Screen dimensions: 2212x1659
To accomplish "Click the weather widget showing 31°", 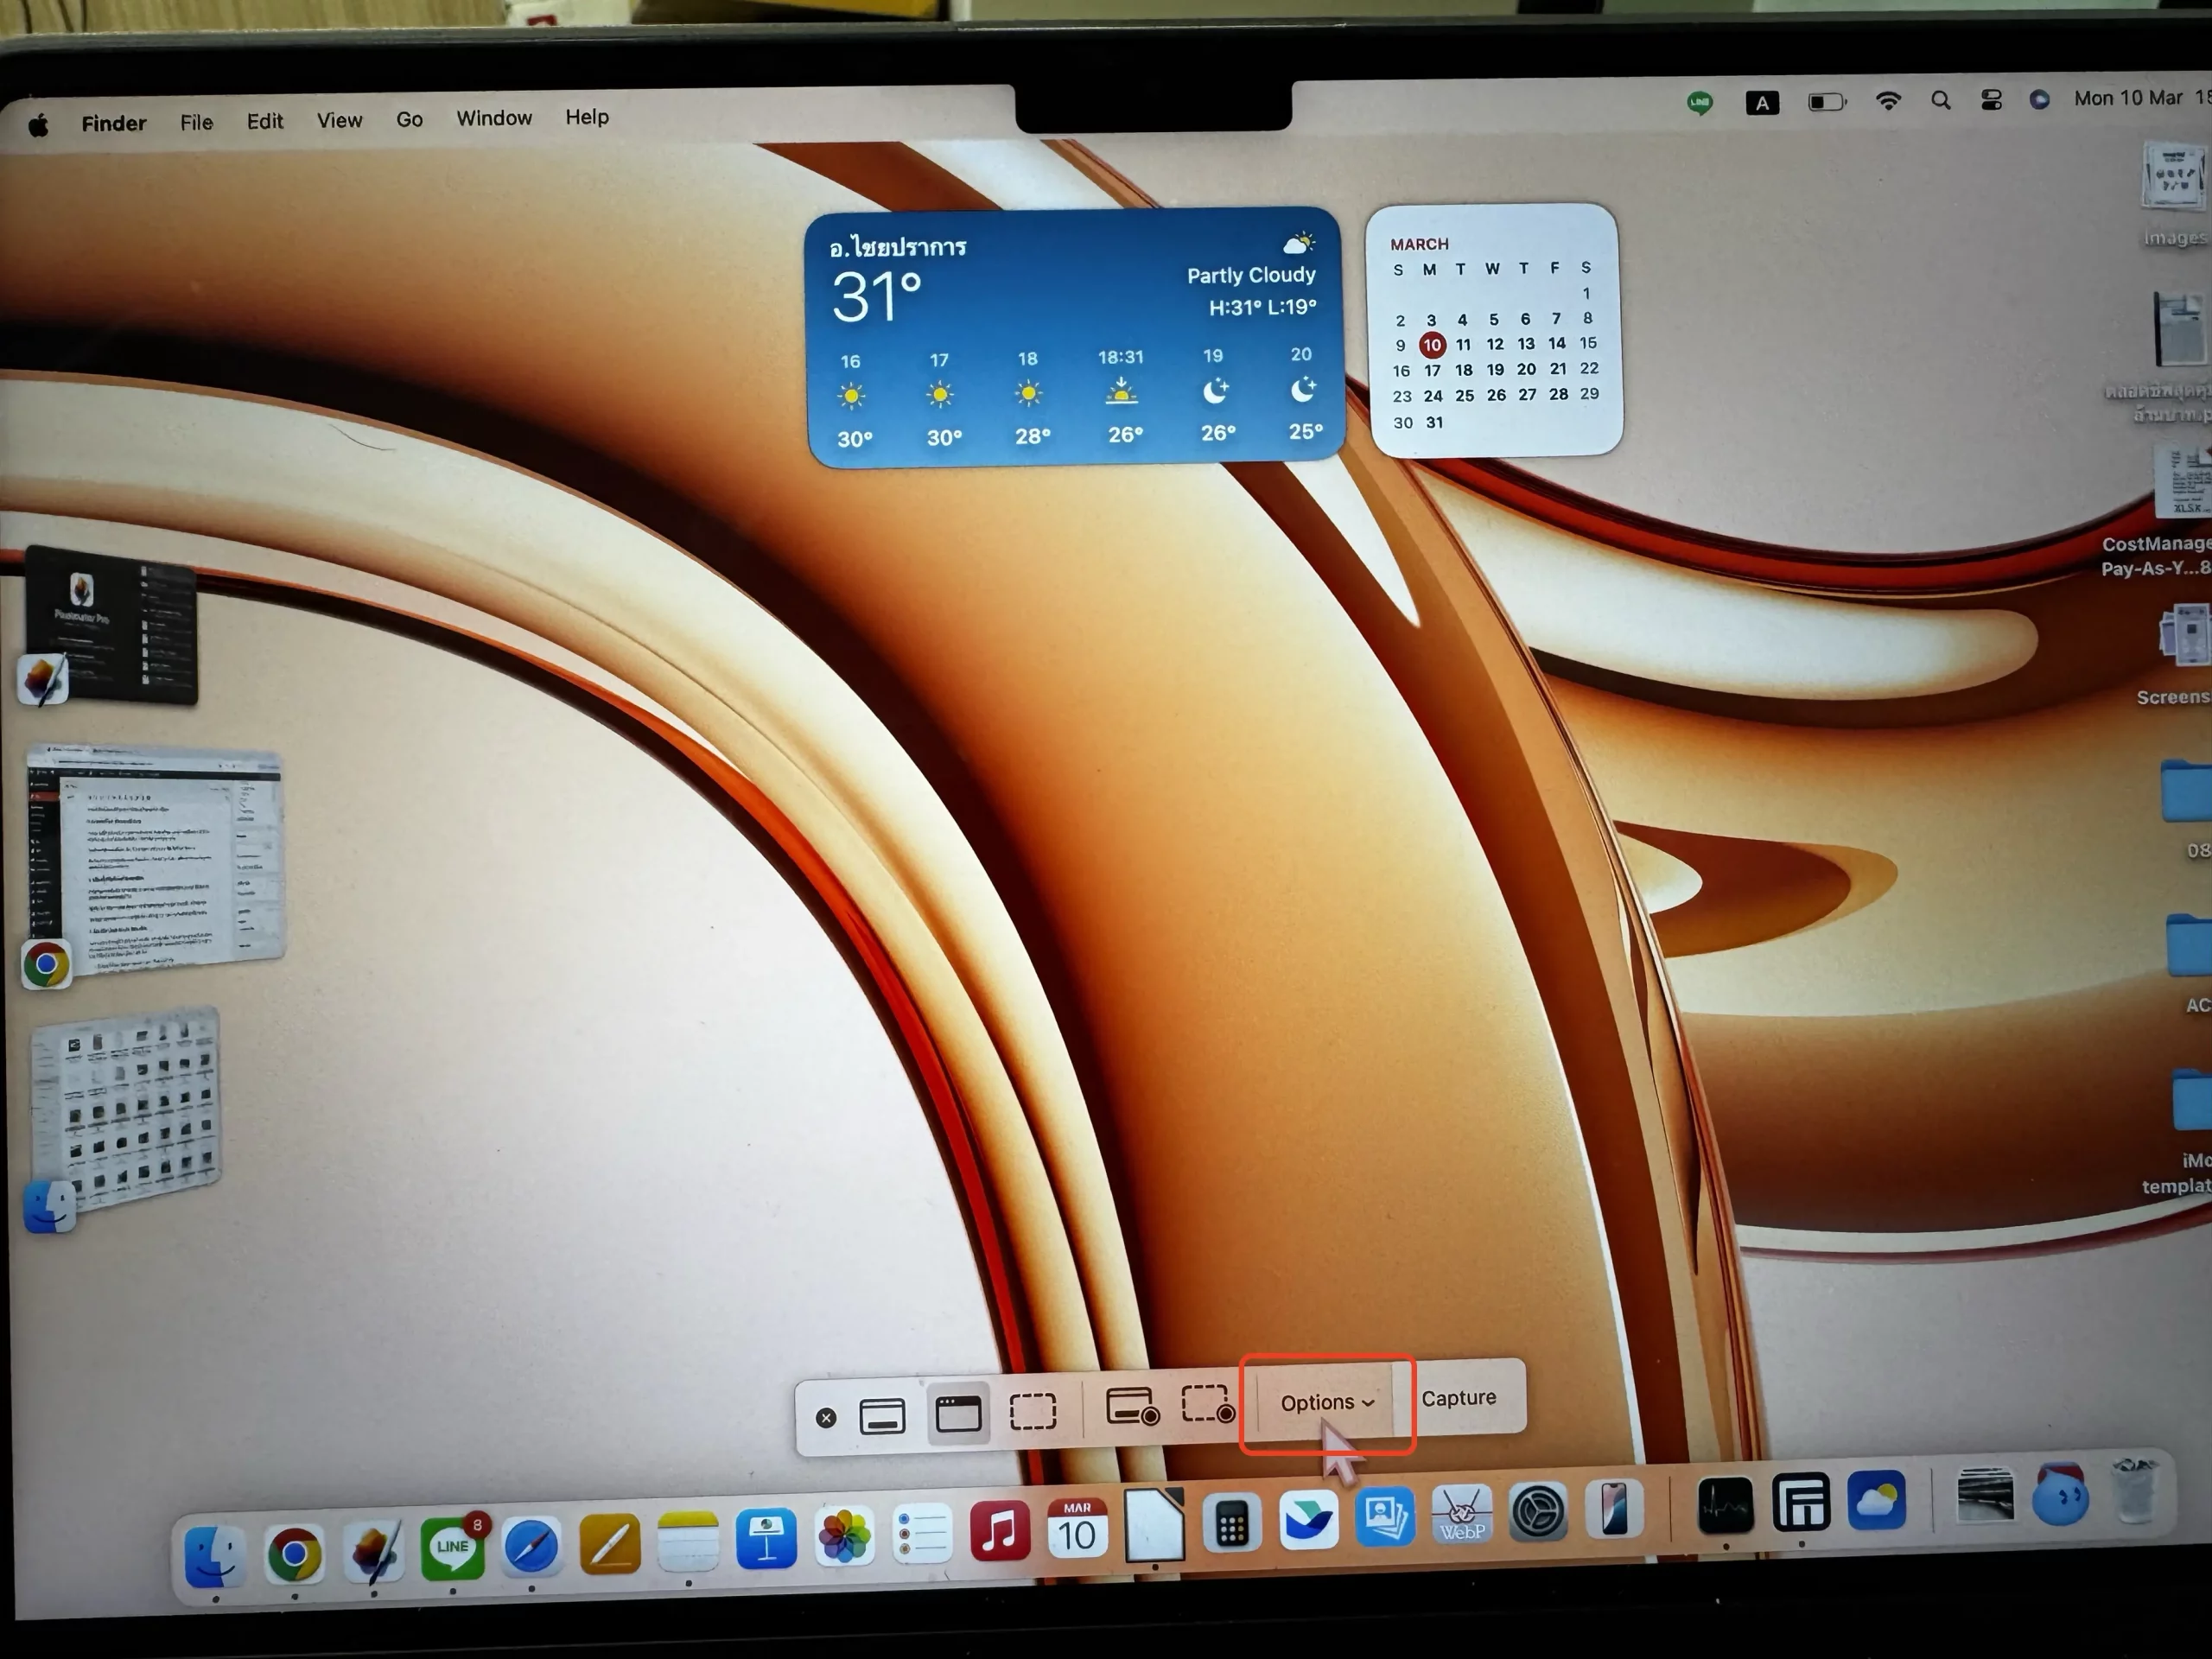I will click(1074, 337).
